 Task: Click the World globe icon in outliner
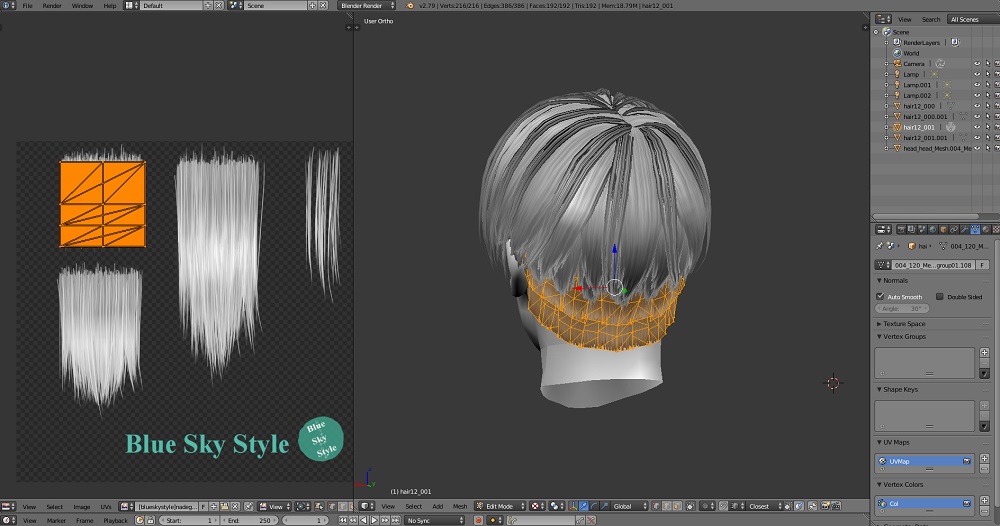click(x=897, y=53)
